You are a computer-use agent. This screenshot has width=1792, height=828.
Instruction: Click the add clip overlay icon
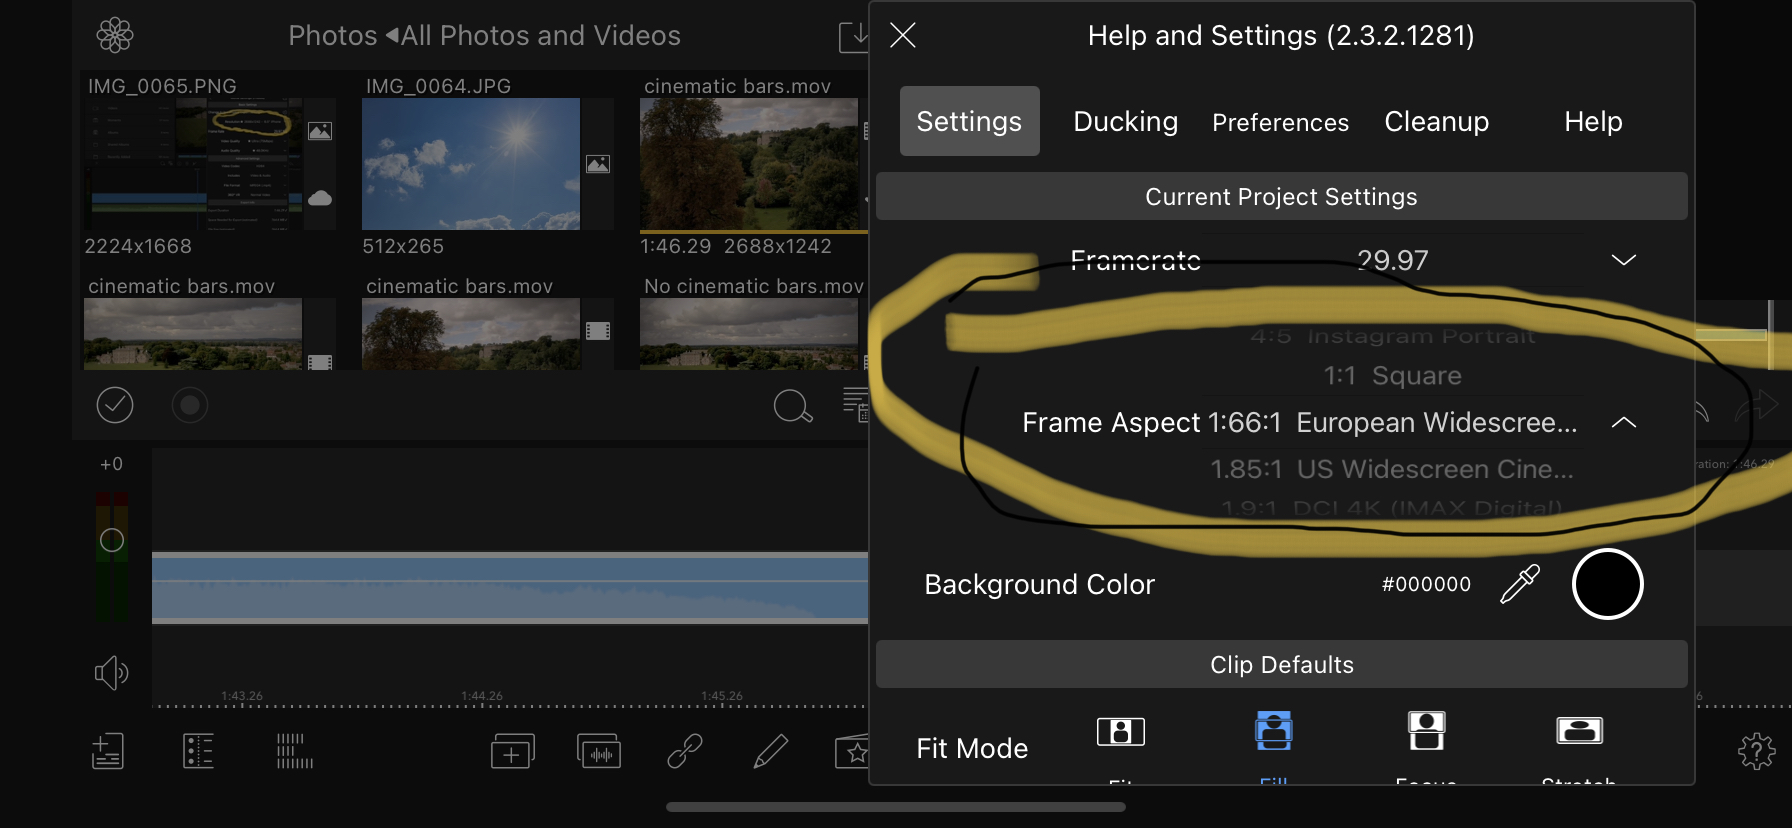(x=512, y=751)
